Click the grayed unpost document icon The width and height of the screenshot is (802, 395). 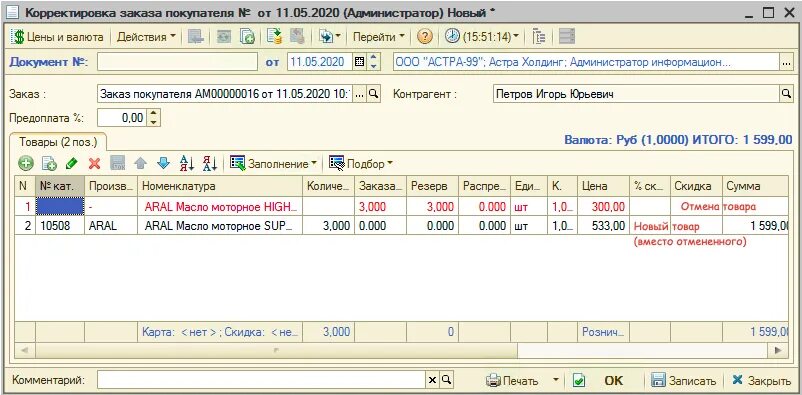[x=297, y=37]
